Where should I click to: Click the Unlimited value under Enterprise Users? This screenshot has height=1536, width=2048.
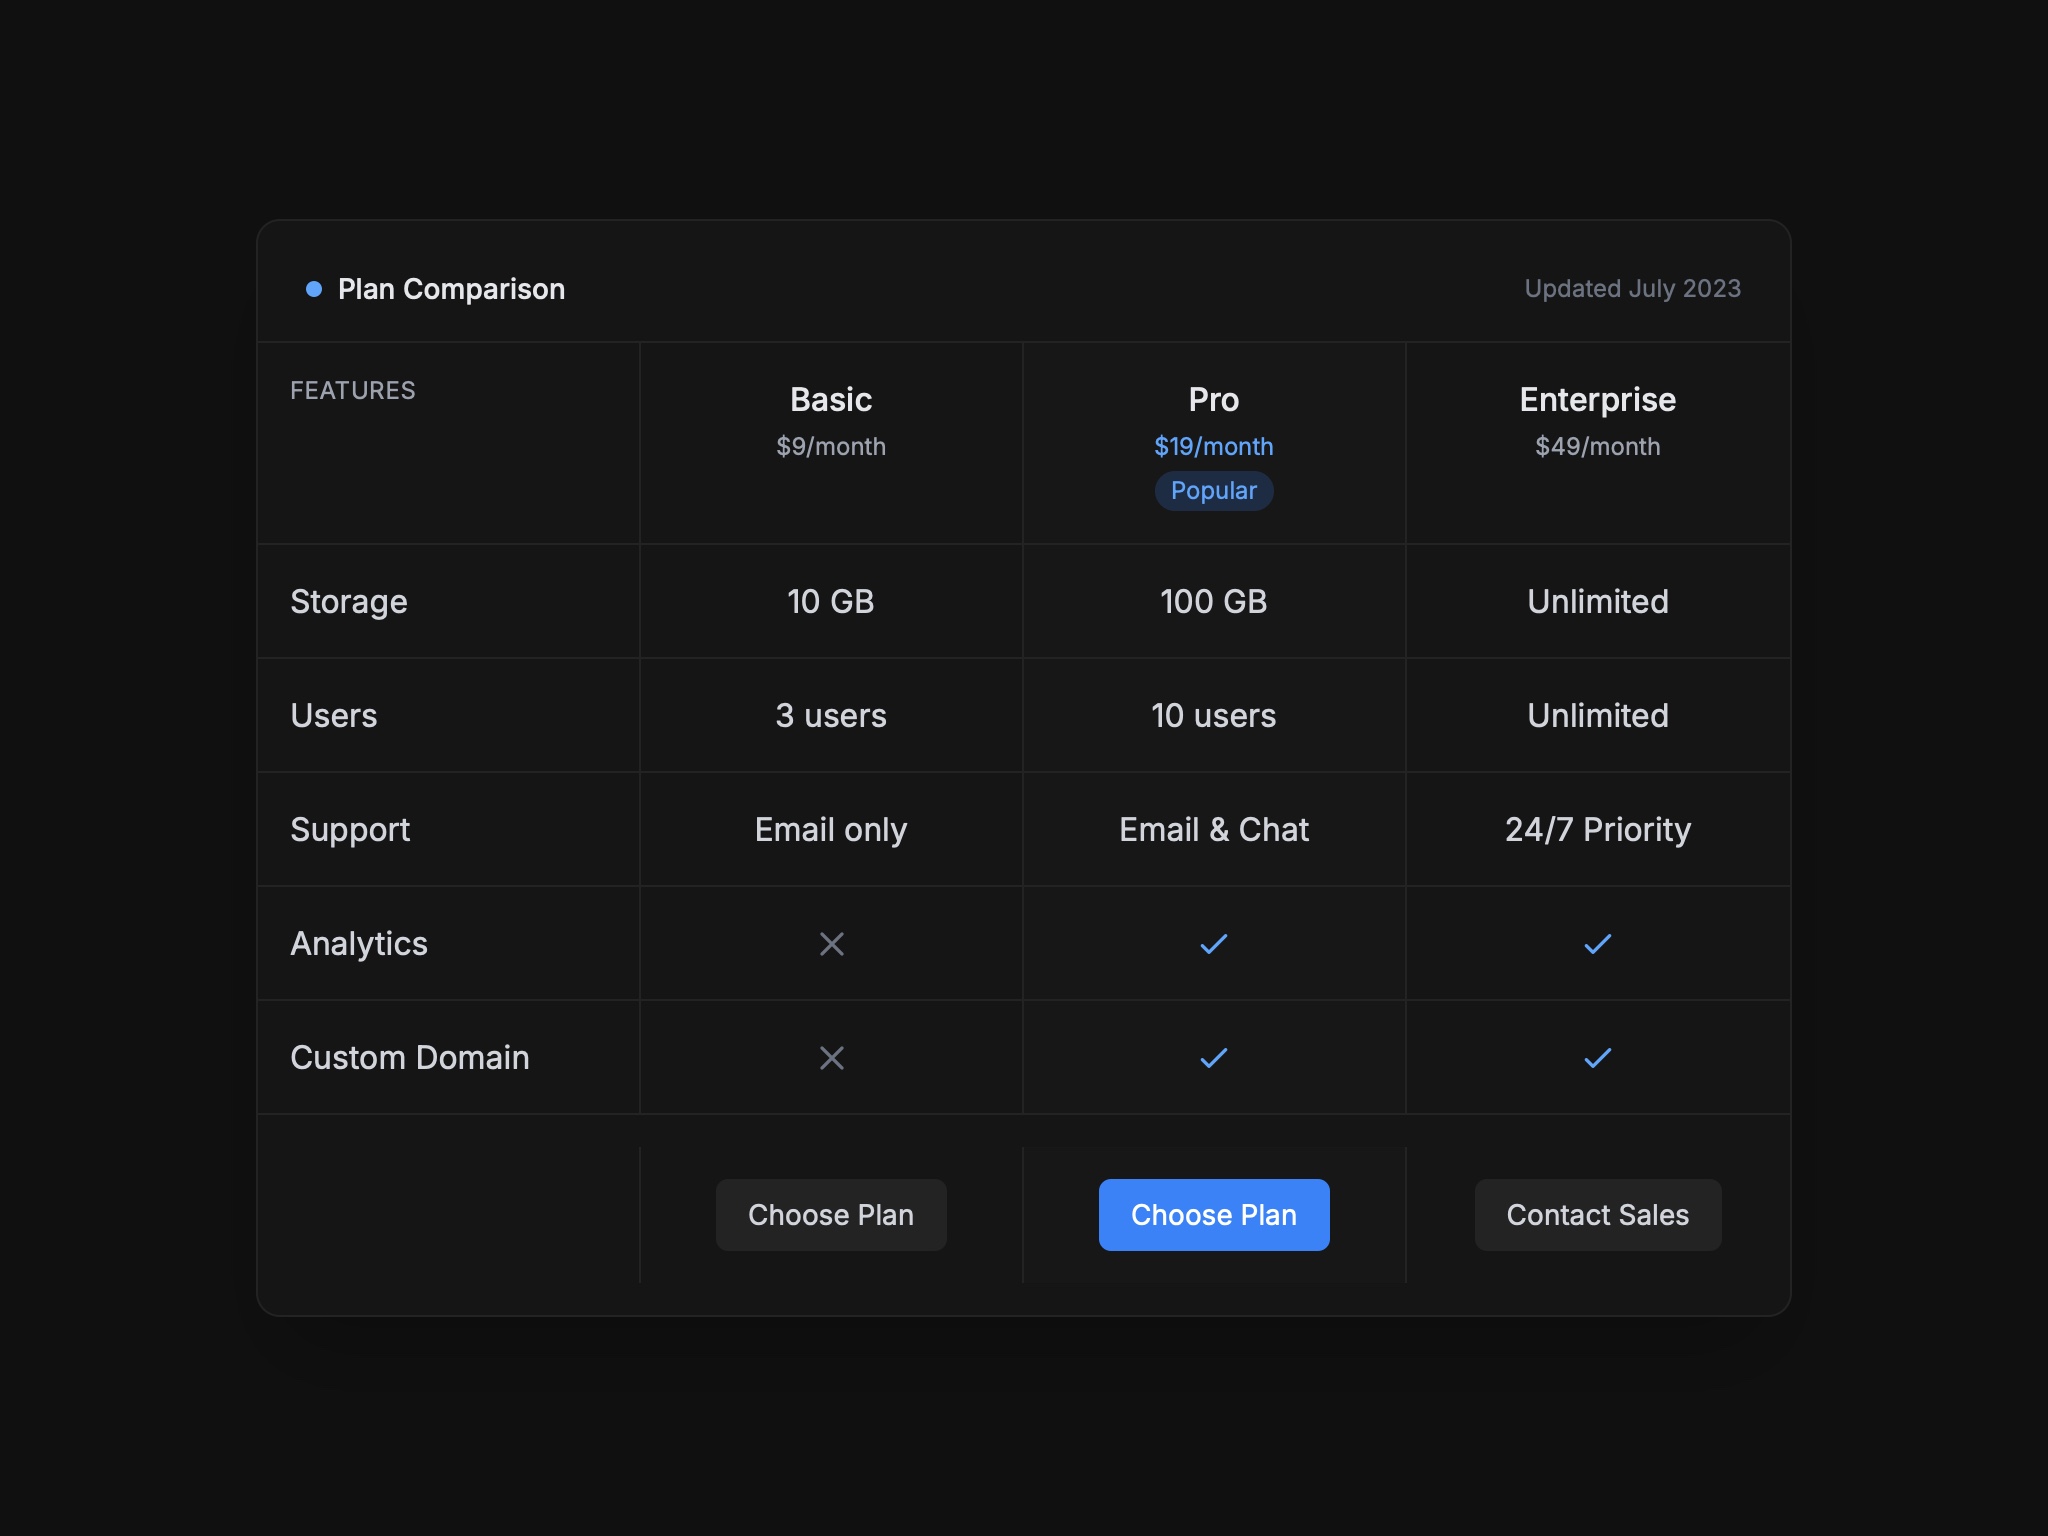coord(1597,715)
